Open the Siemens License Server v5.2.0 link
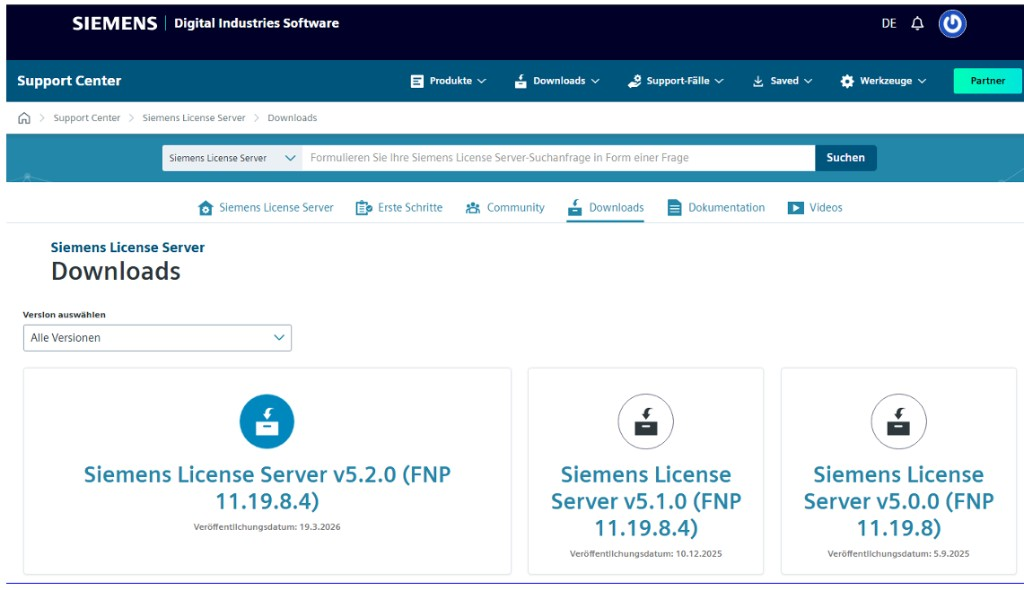The width and height of the screenshot is (1024, 590). tap(267, 487)
